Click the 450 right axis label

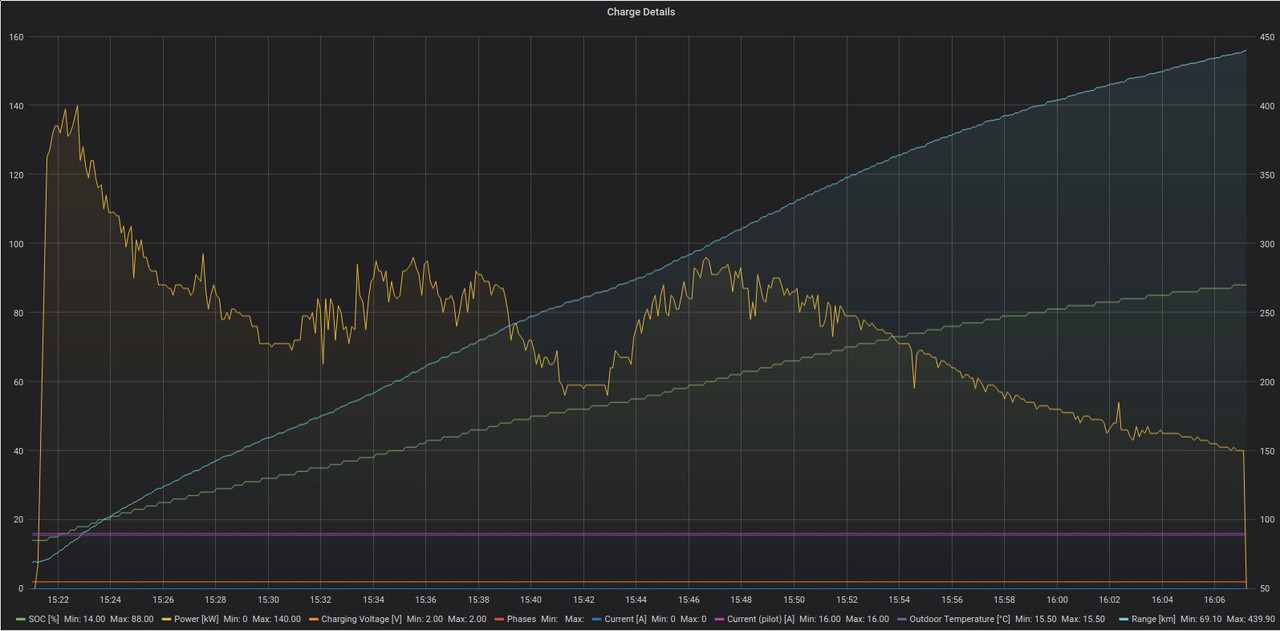tap(1266, 37)
